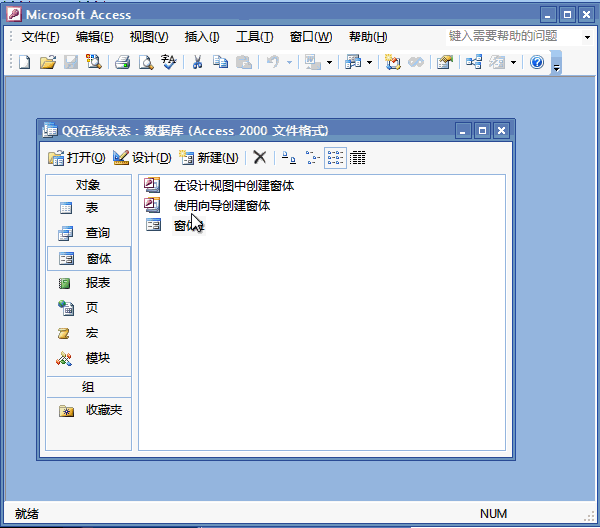600x528 pixels.
Task: Click the NUM status bar indicator
Action: (494, 514)
